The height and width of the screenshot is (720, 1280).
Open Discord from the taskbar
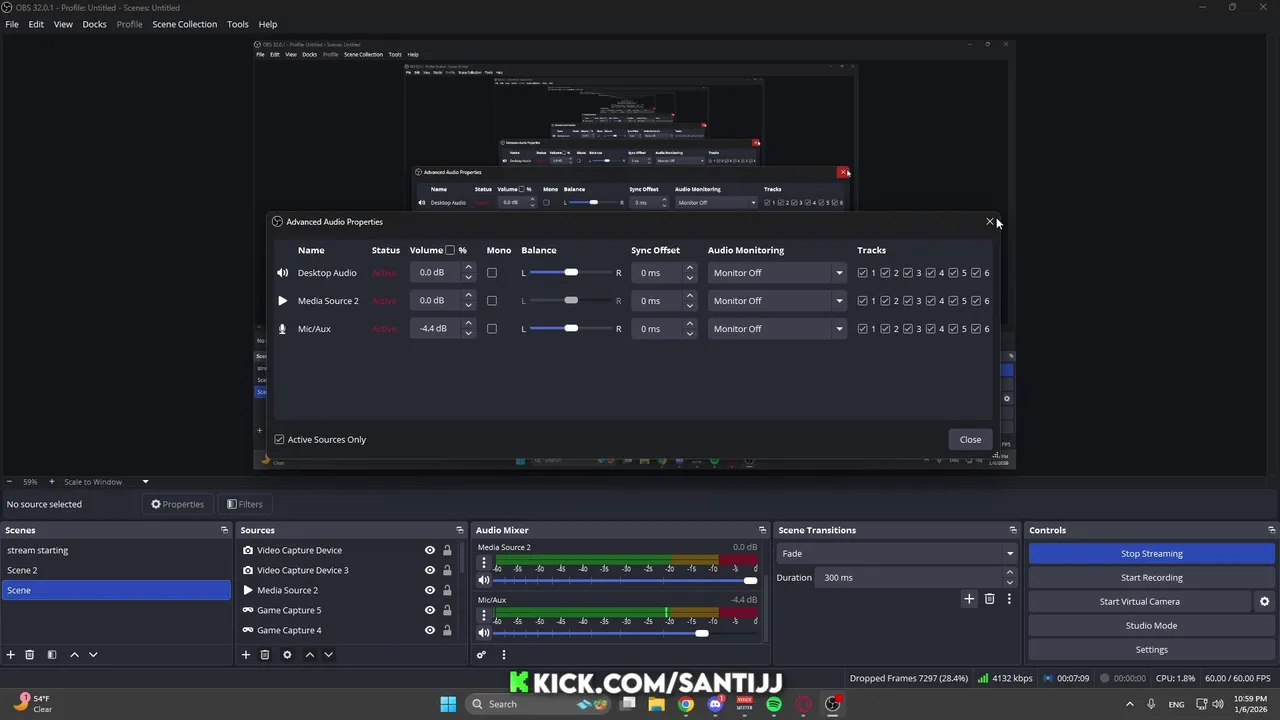coord(715,704)
